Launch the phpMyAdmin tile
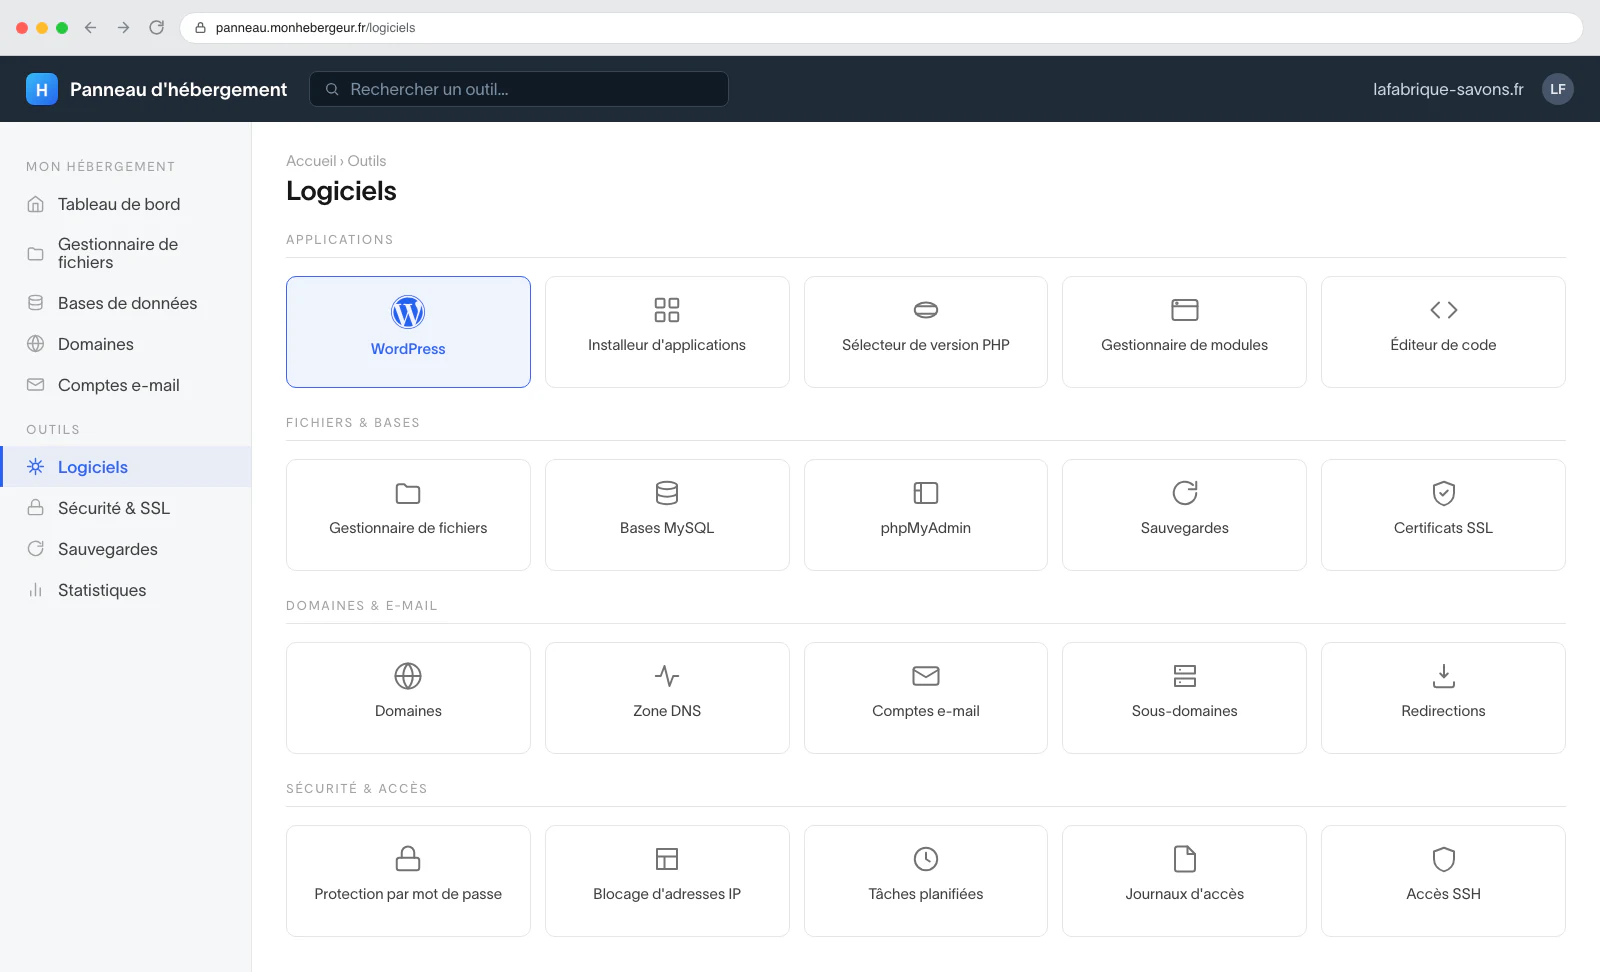 (926, 515)
